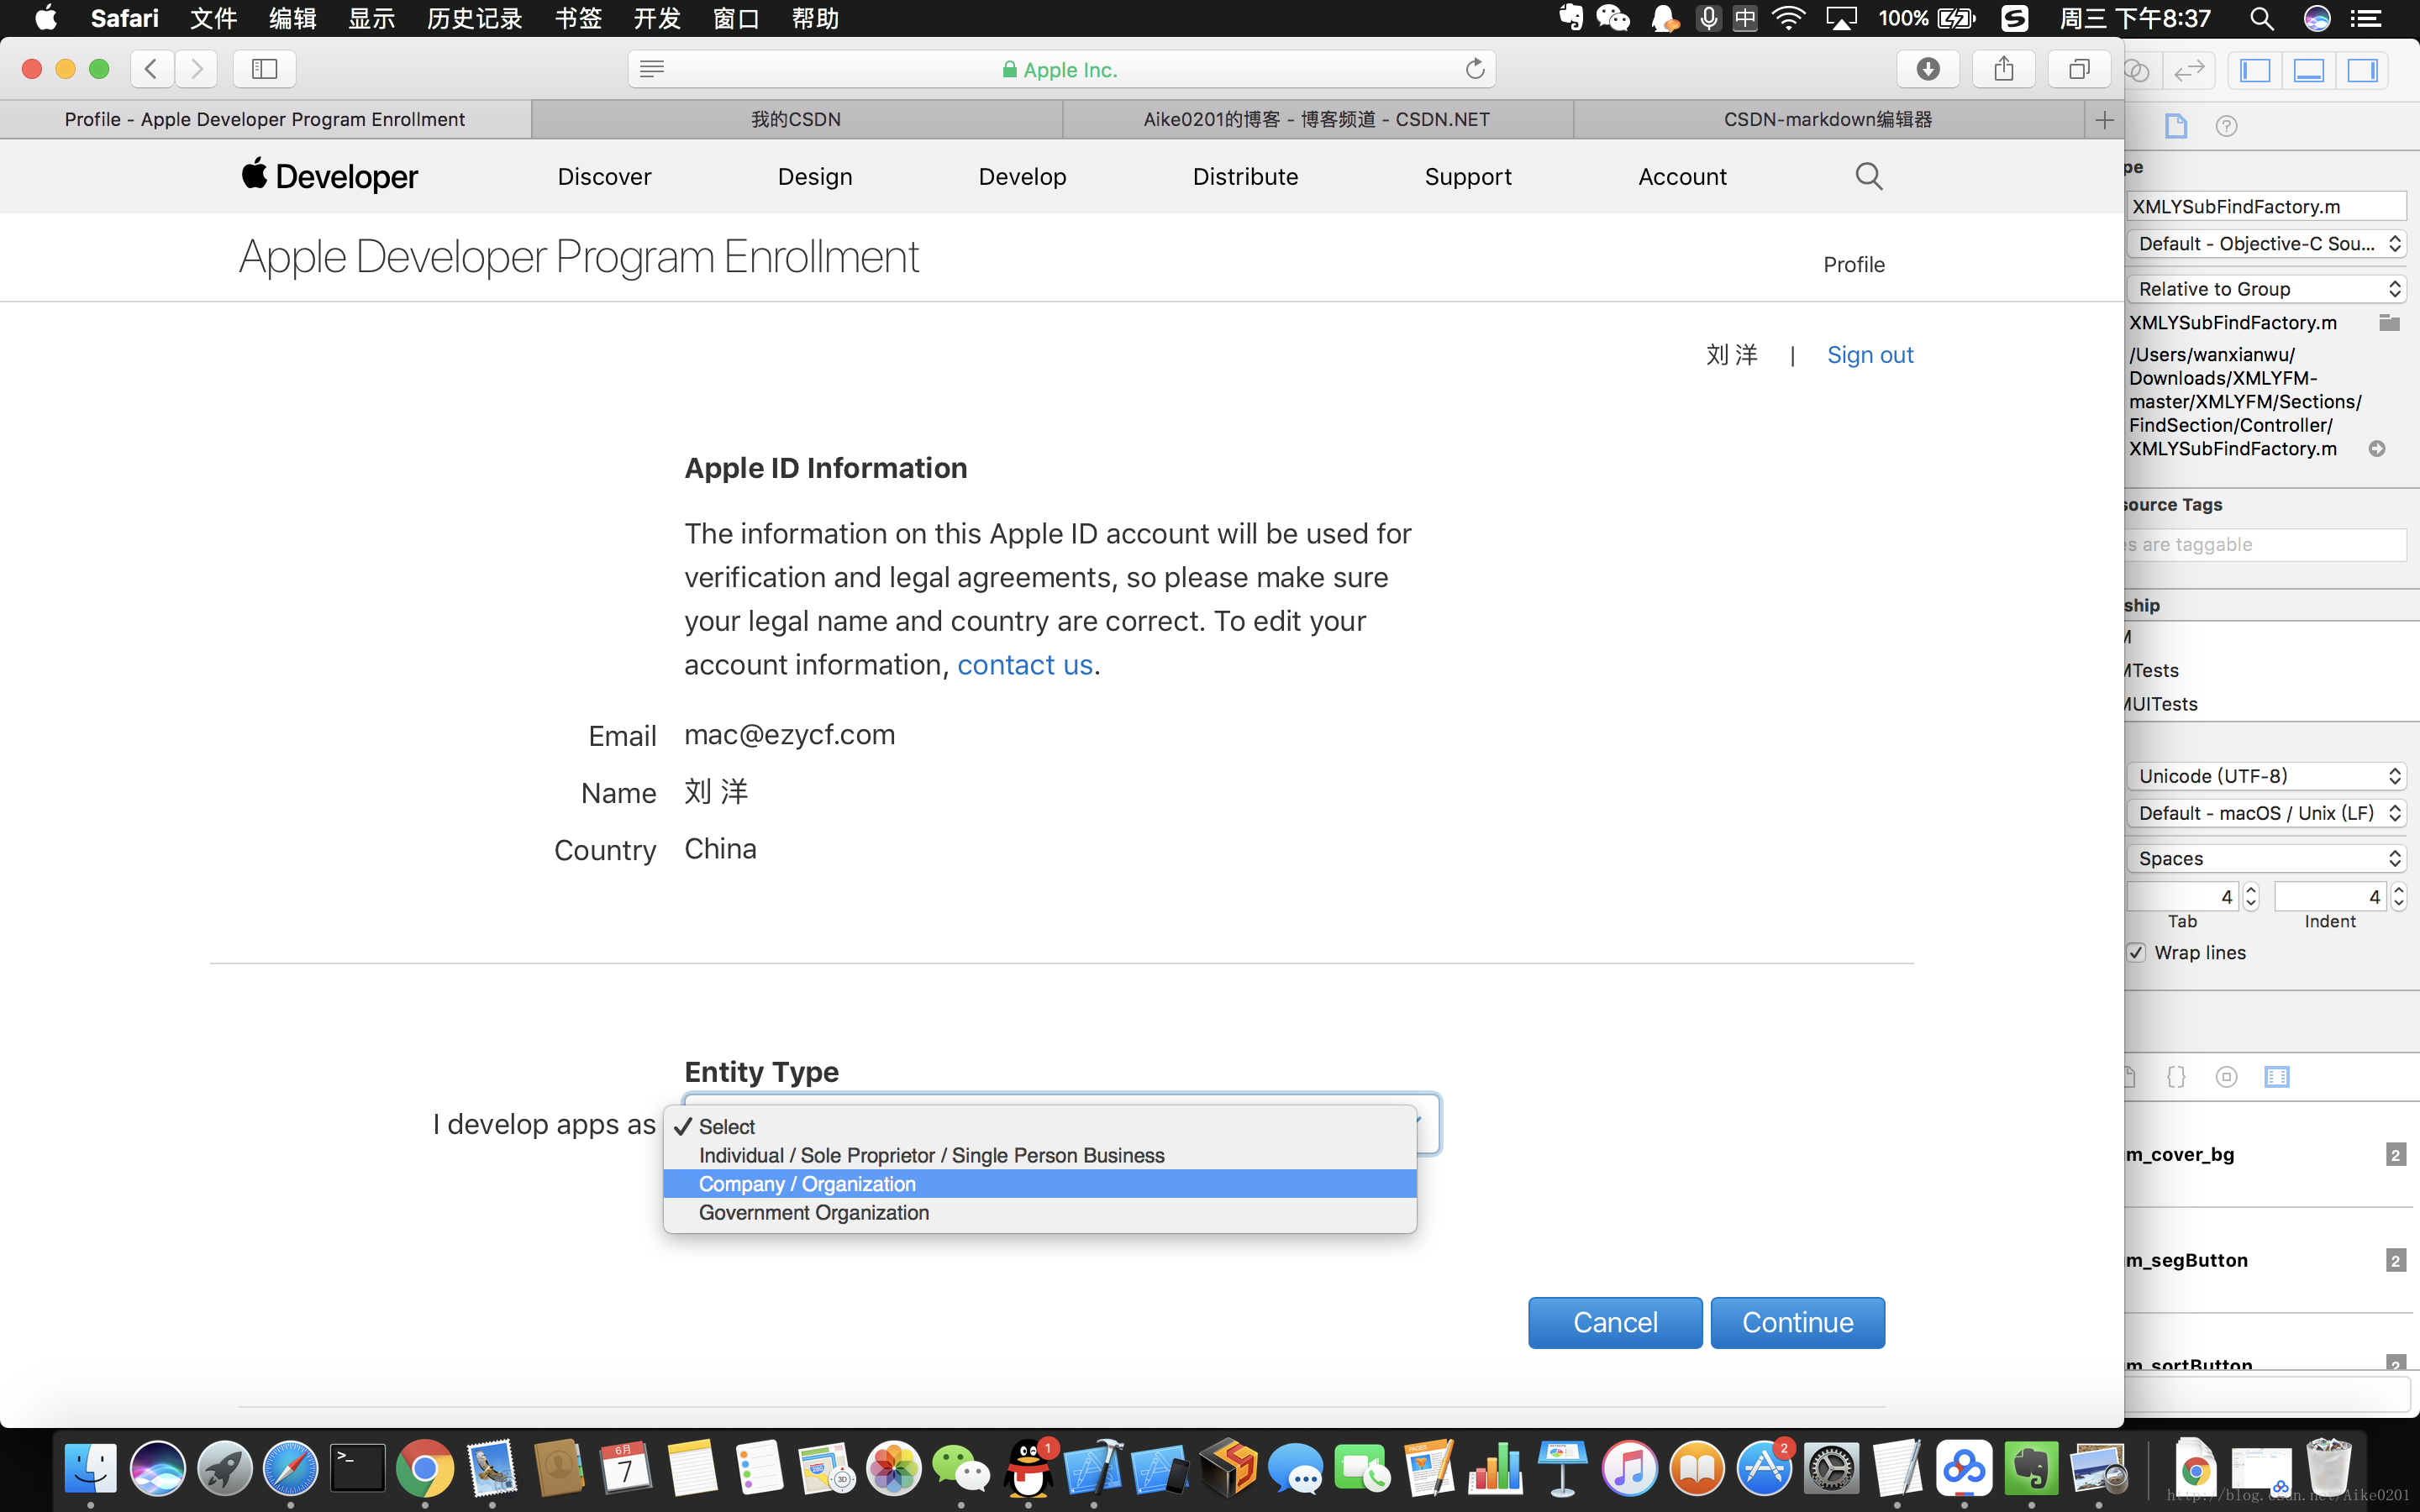Select the m_cover_bg library item
This screenshot has height=1512, width=2420.
[2266, 1154]
